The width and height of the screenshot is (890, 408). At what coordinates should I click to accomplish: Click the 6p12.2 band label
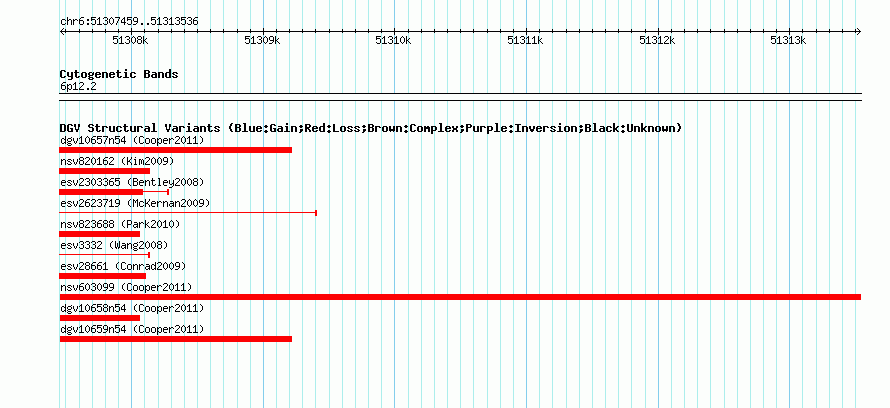pos(78,87)
